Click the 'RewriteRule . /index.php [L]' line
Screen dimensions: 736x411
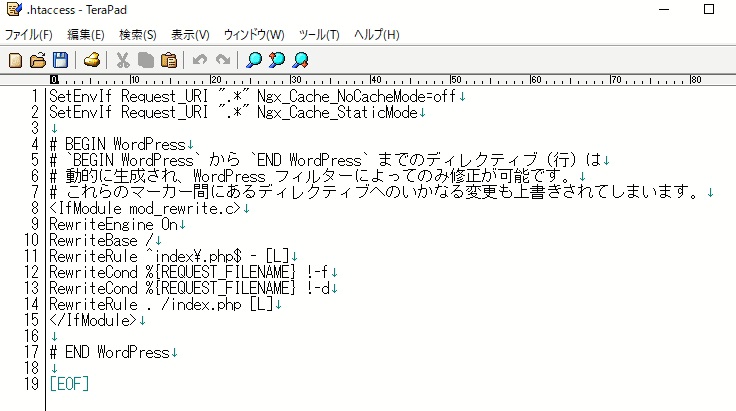click(x=161, y=304)
